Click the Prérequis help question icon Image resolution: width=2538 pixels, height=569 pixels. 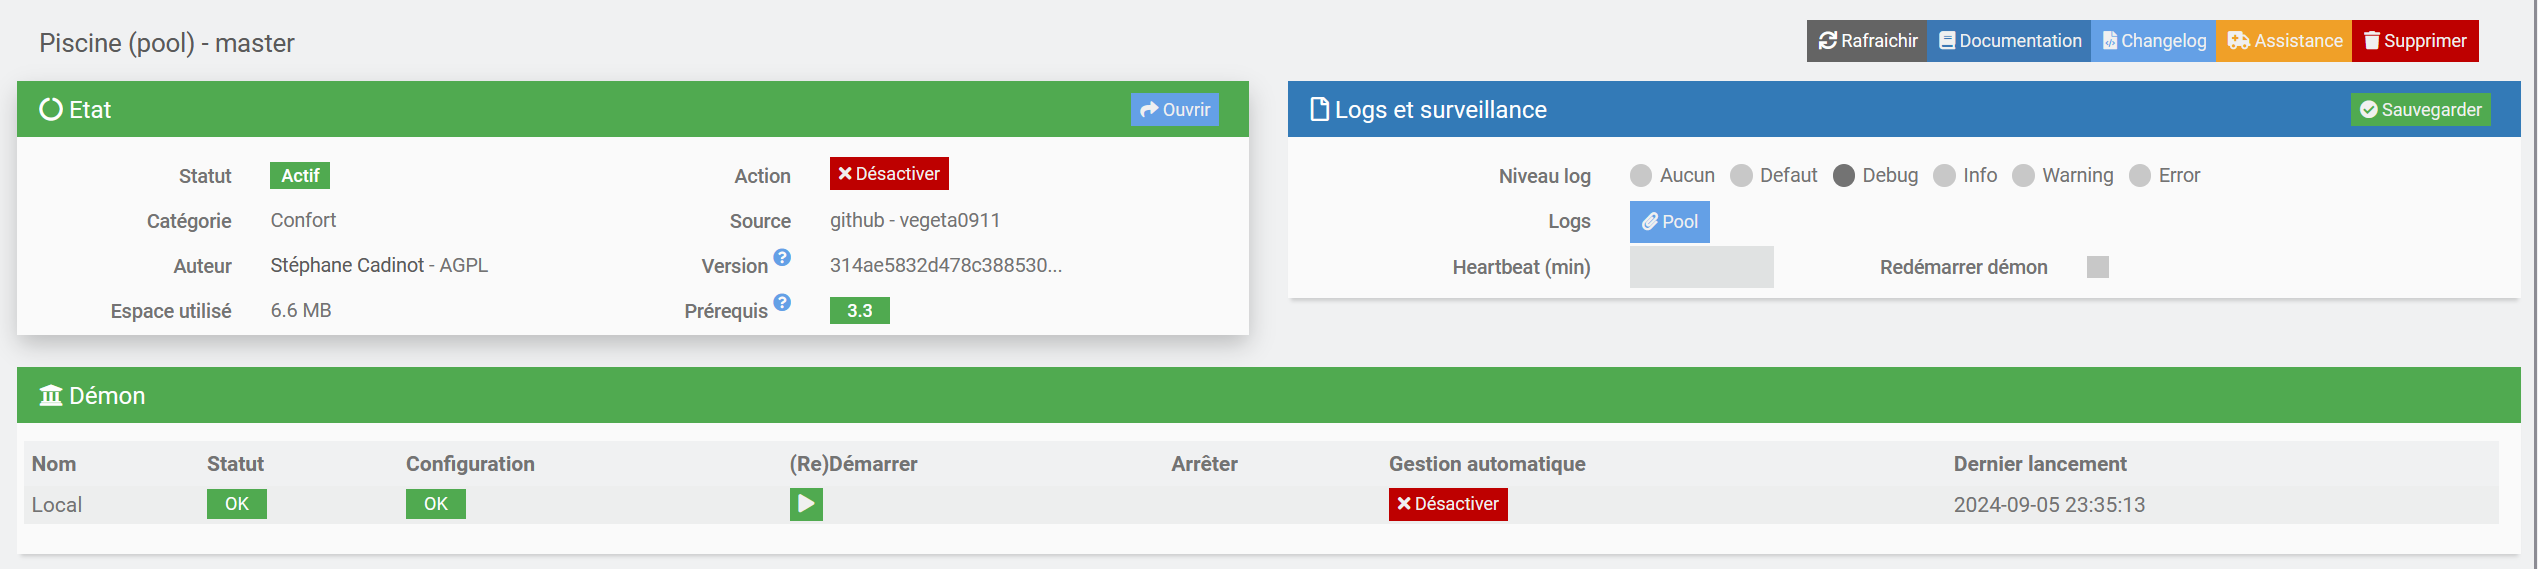(x=782, y=302)
